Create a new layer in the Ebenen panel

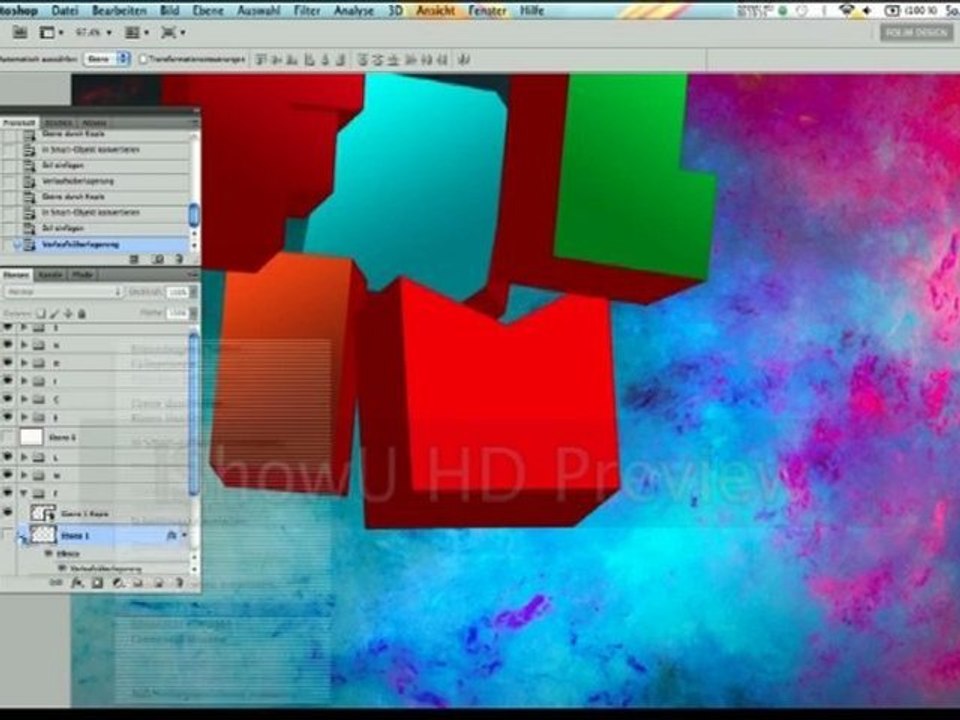[x=158, y=583]
